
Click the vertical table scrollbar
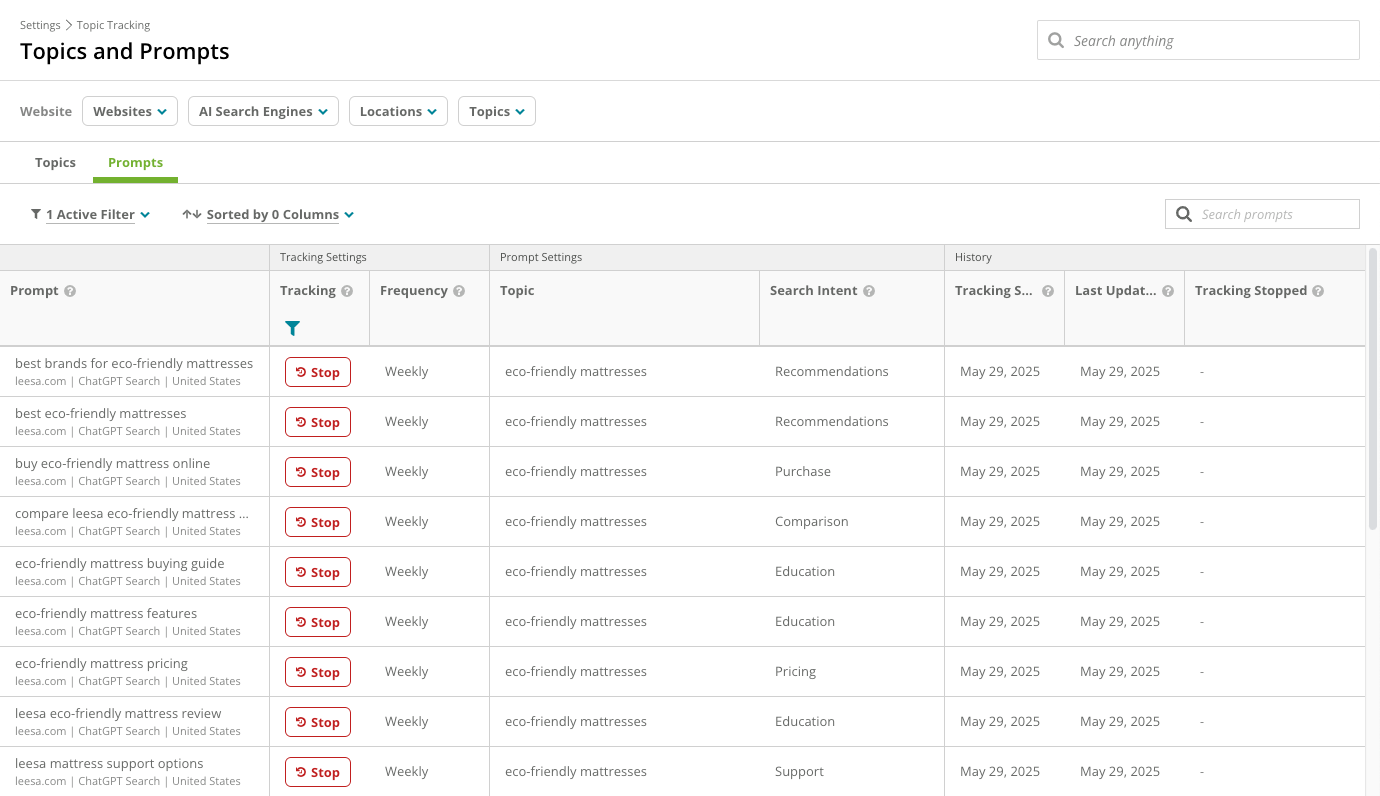point(1372,389)
